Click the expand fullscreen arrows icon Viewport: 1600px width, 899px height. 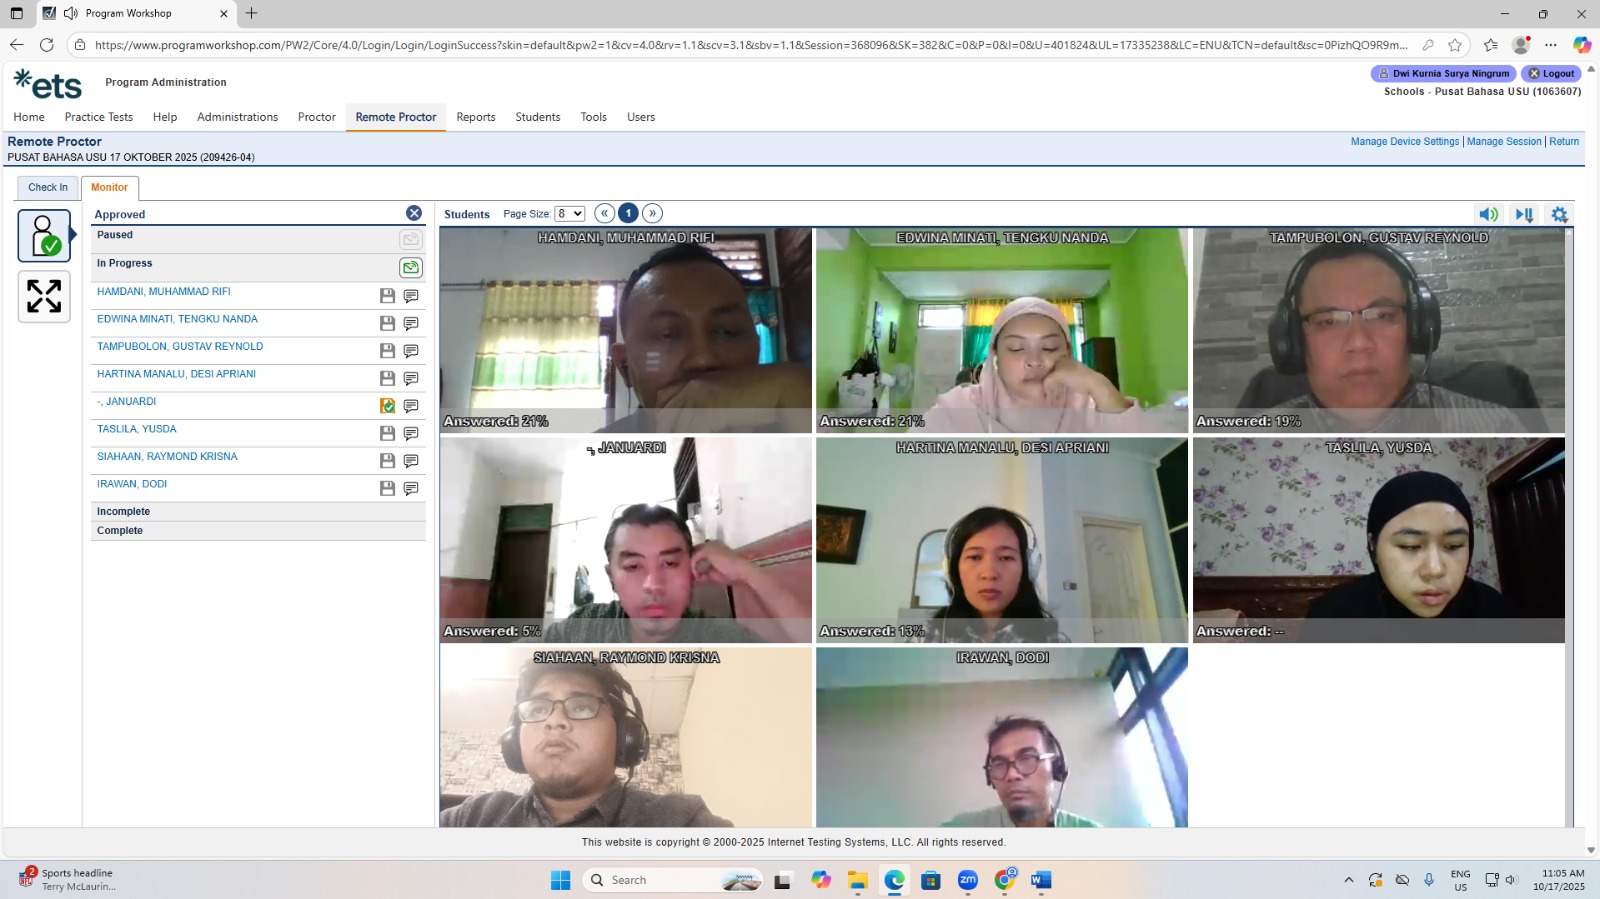pyautogui.click(x=44, y=296)
